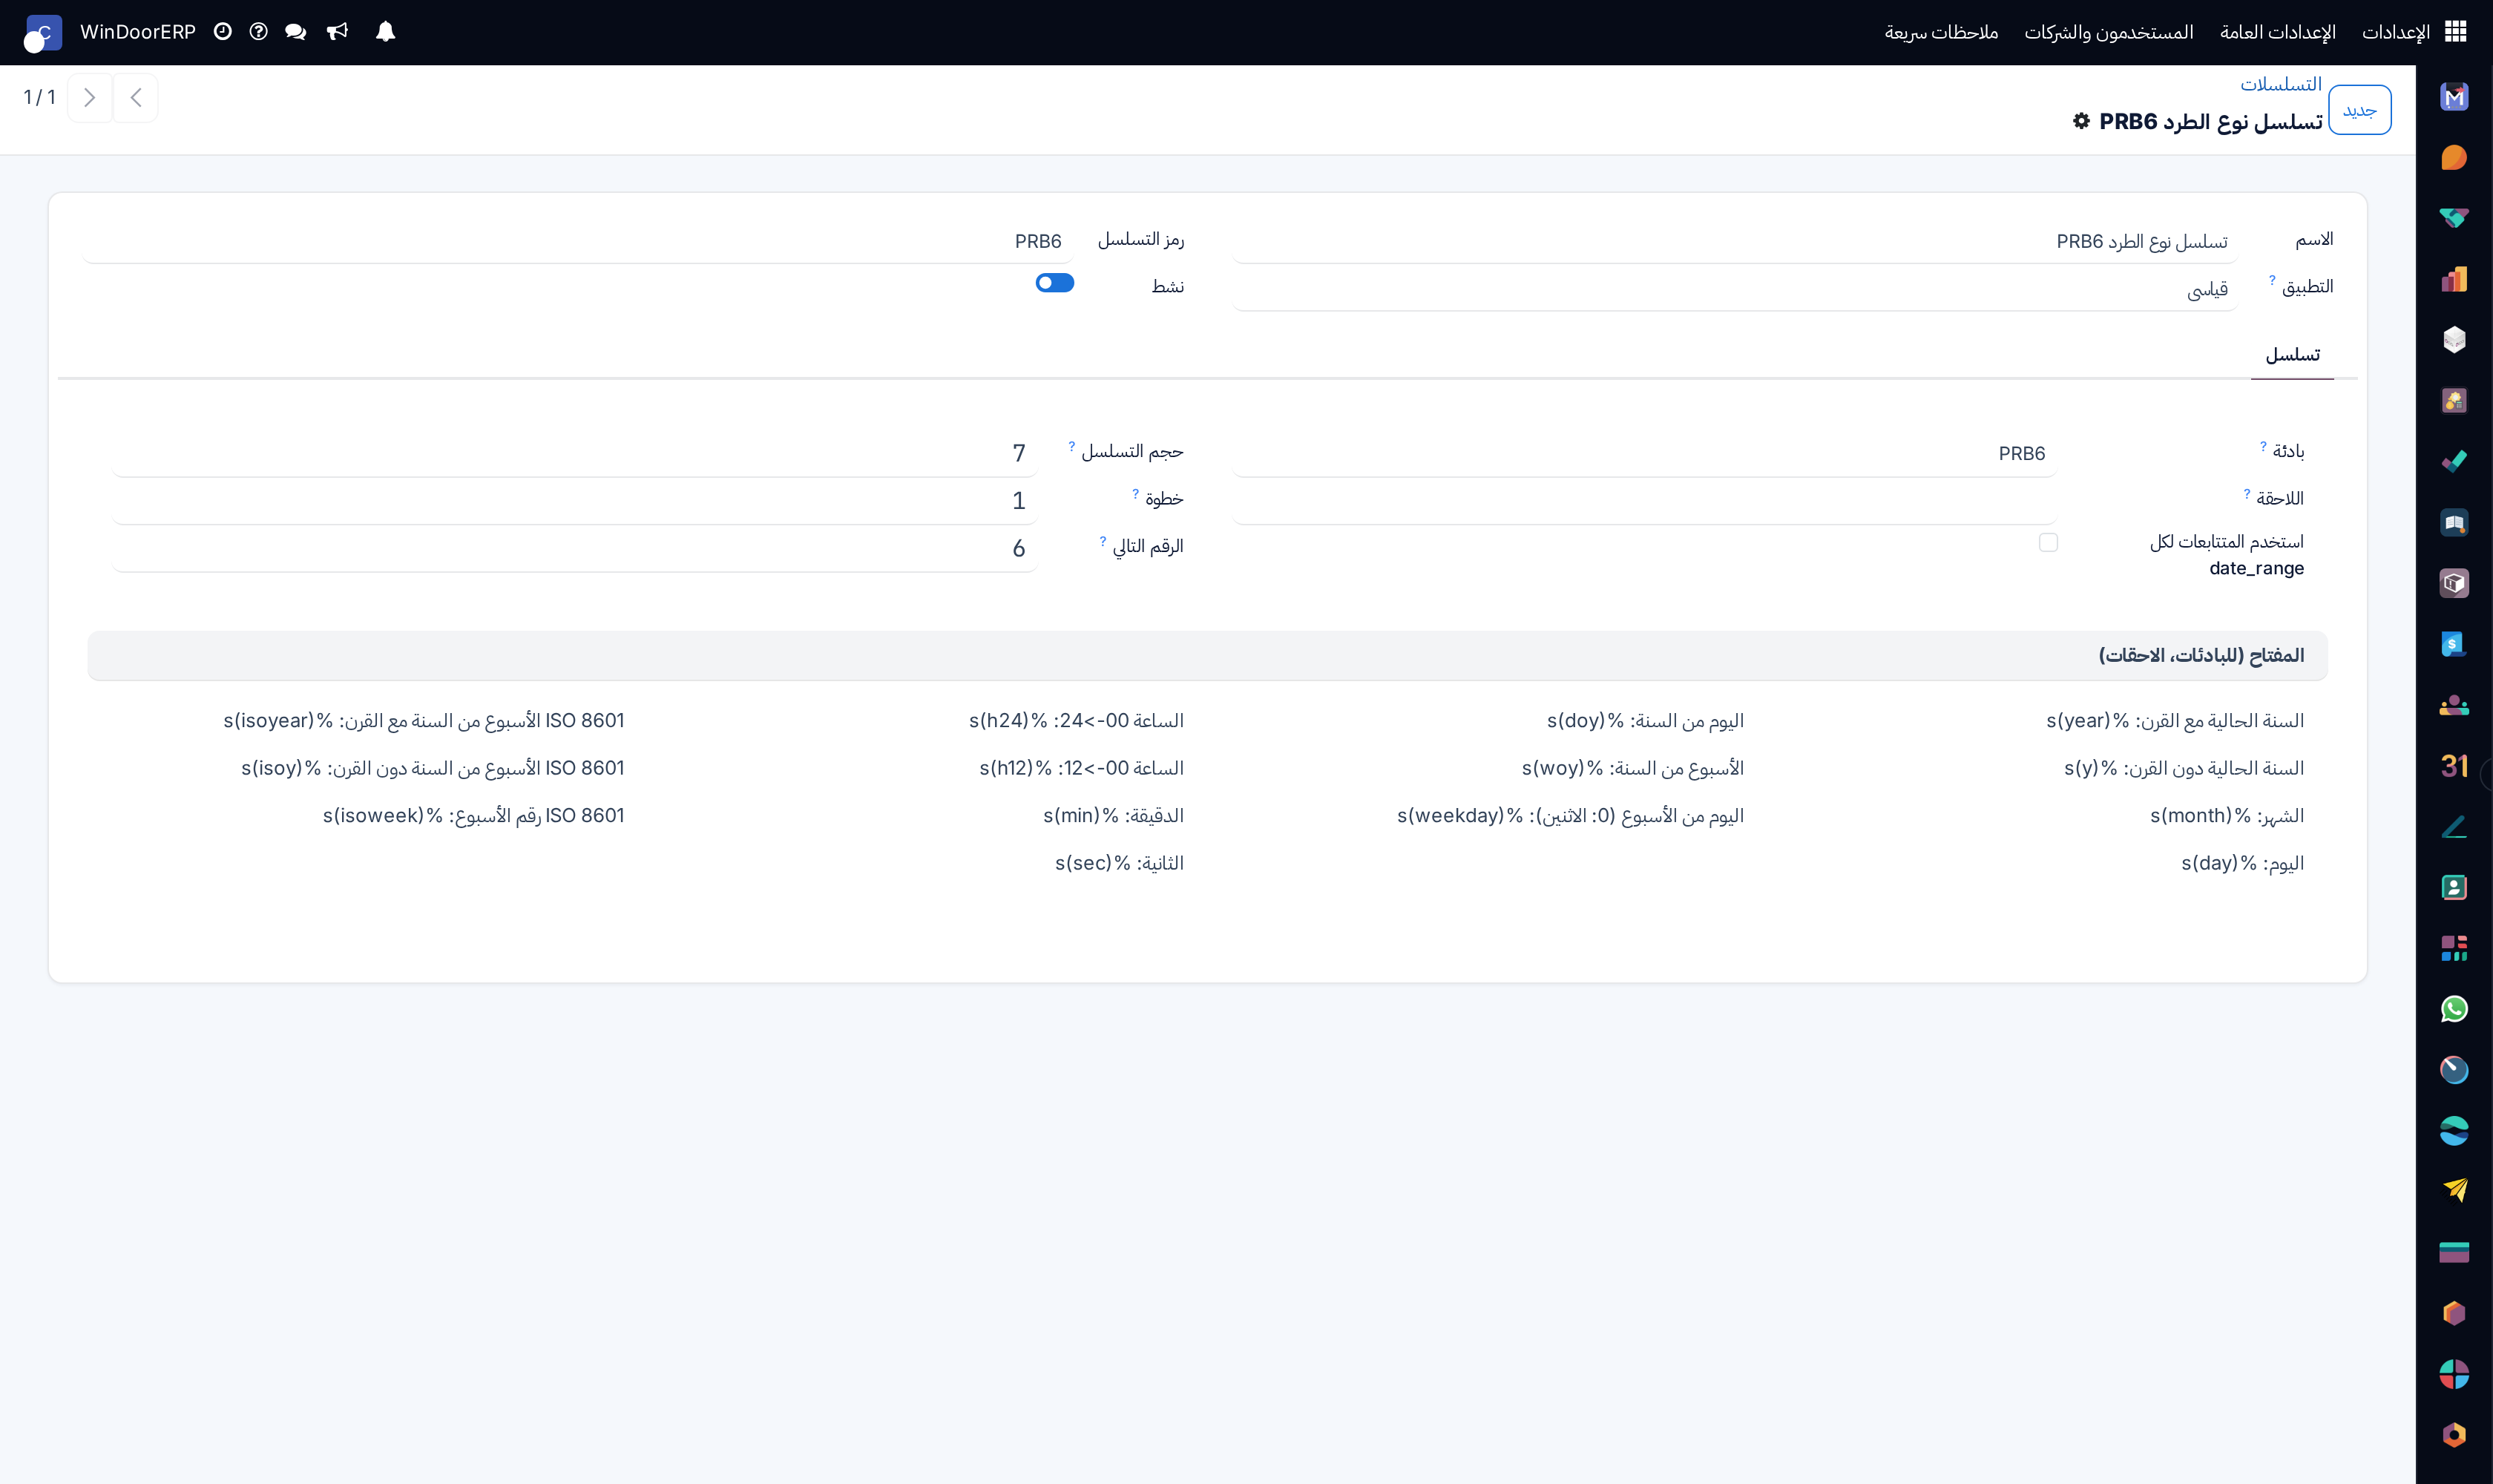Click the الرقم التالي field showing 6
The width and height of the screenshot is (2493, 1484).
(574, 548)
